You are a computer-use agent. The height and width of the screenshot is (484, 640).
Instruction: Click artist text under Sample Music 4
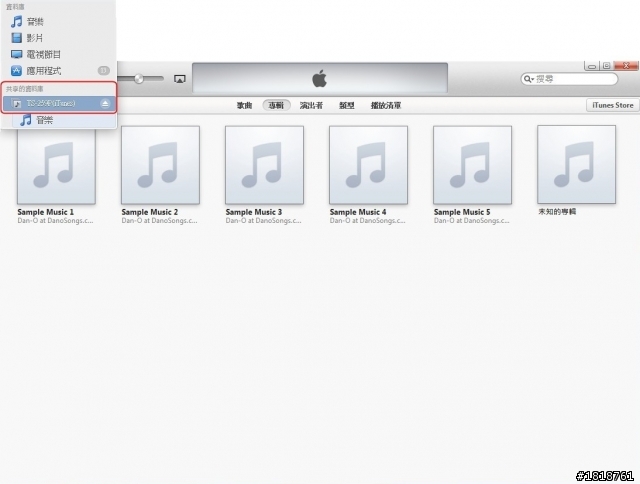[367, 220]
